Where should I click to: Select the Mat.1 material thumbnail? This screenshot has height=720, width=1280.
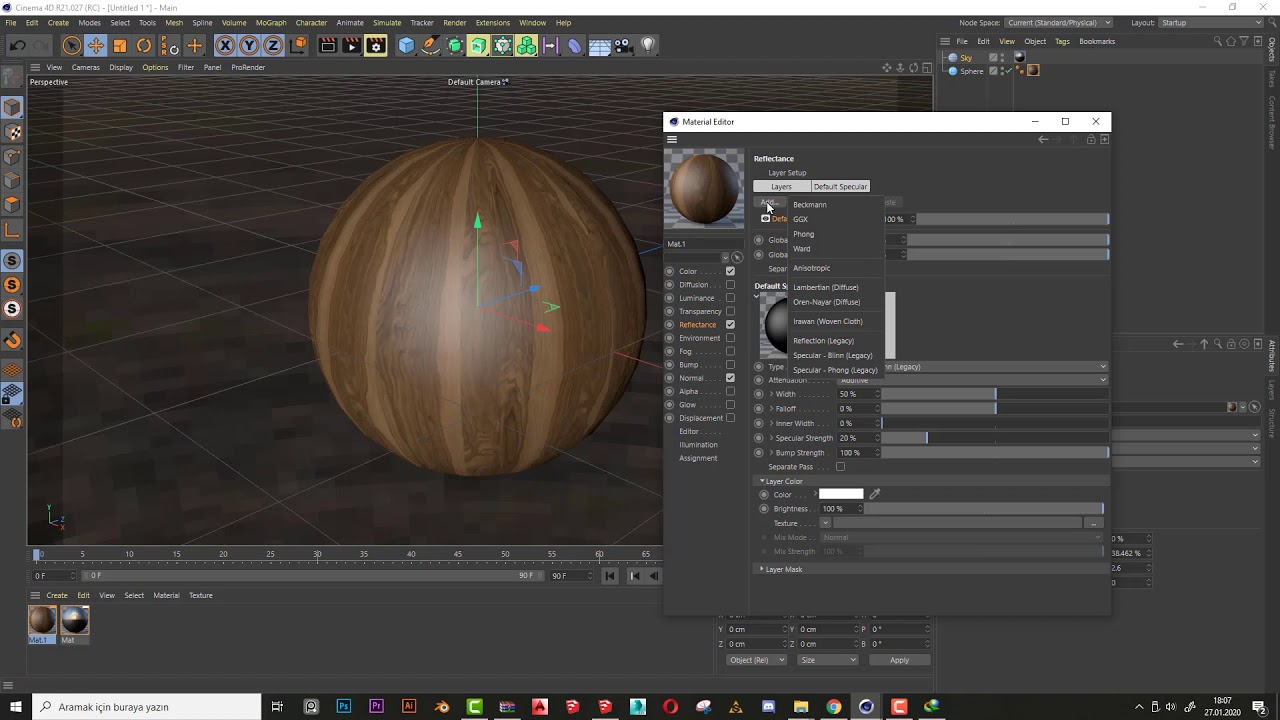pyautogui.click(x=42, y=620)
